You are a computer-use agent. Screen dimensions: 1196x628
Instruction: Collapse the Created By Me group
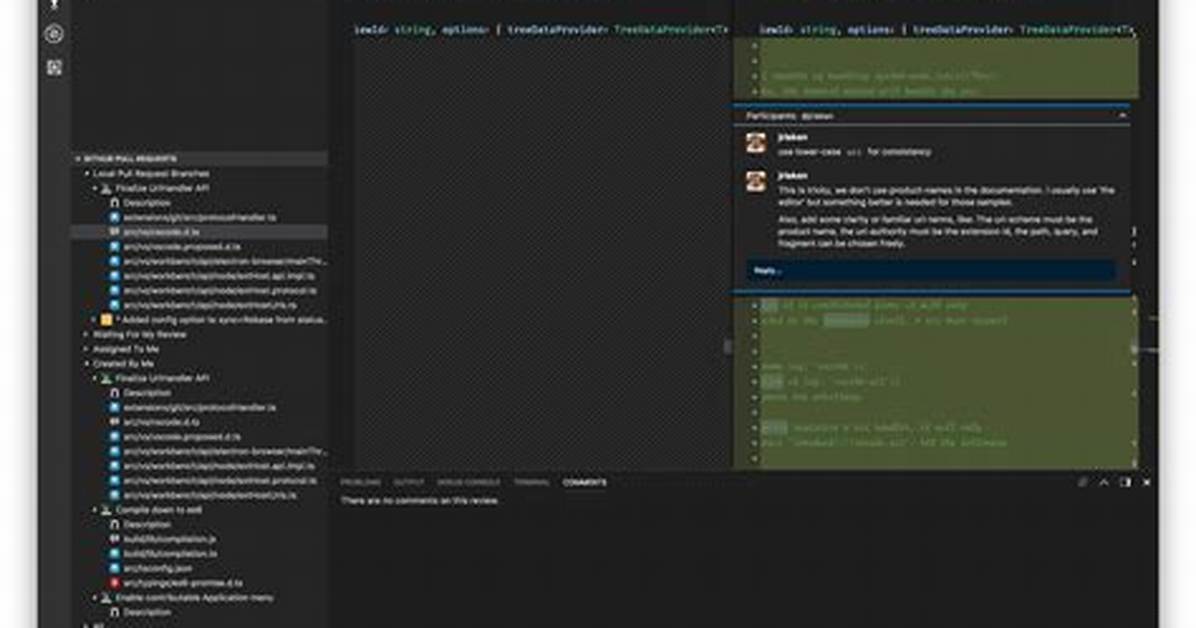[87, 364]
